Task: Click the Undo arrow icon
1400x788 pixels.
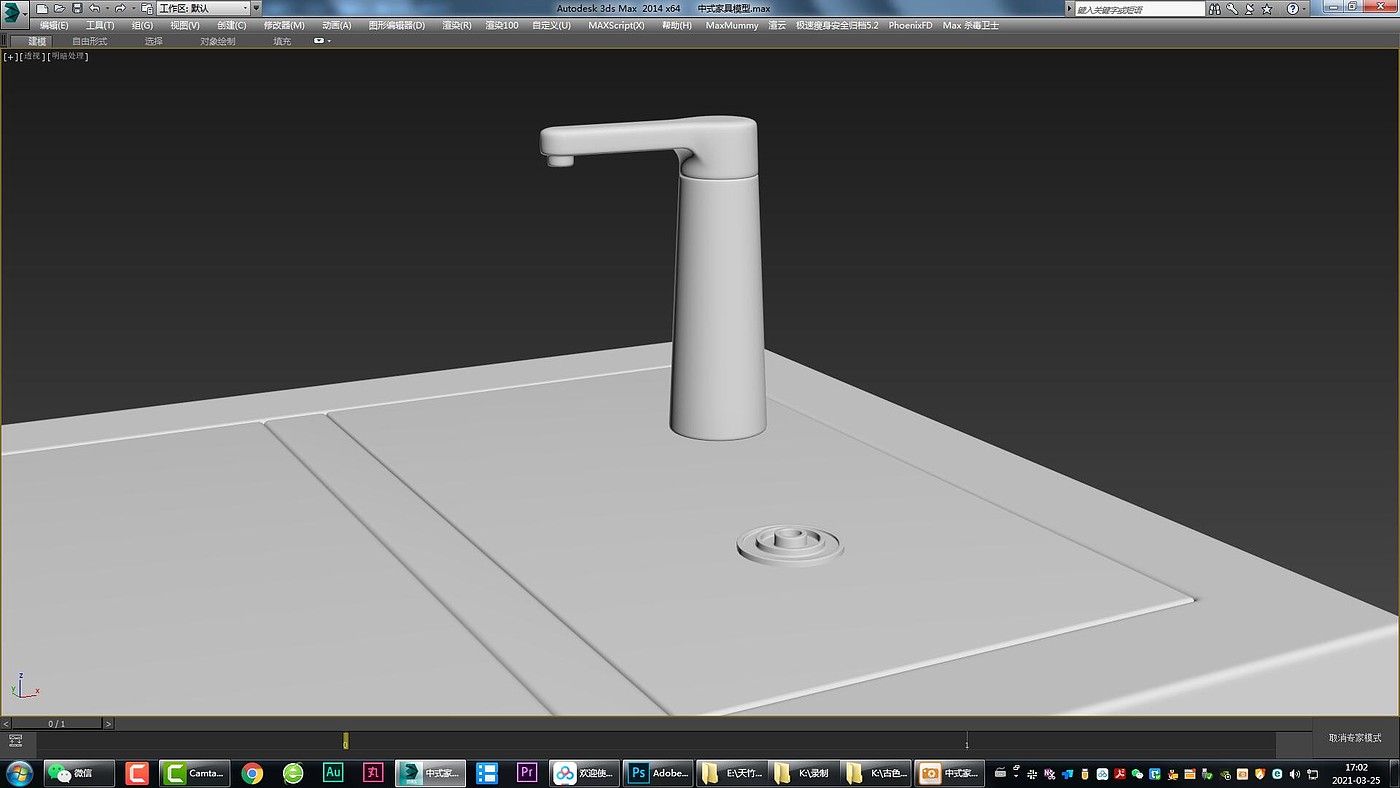Action: point(94,8)
